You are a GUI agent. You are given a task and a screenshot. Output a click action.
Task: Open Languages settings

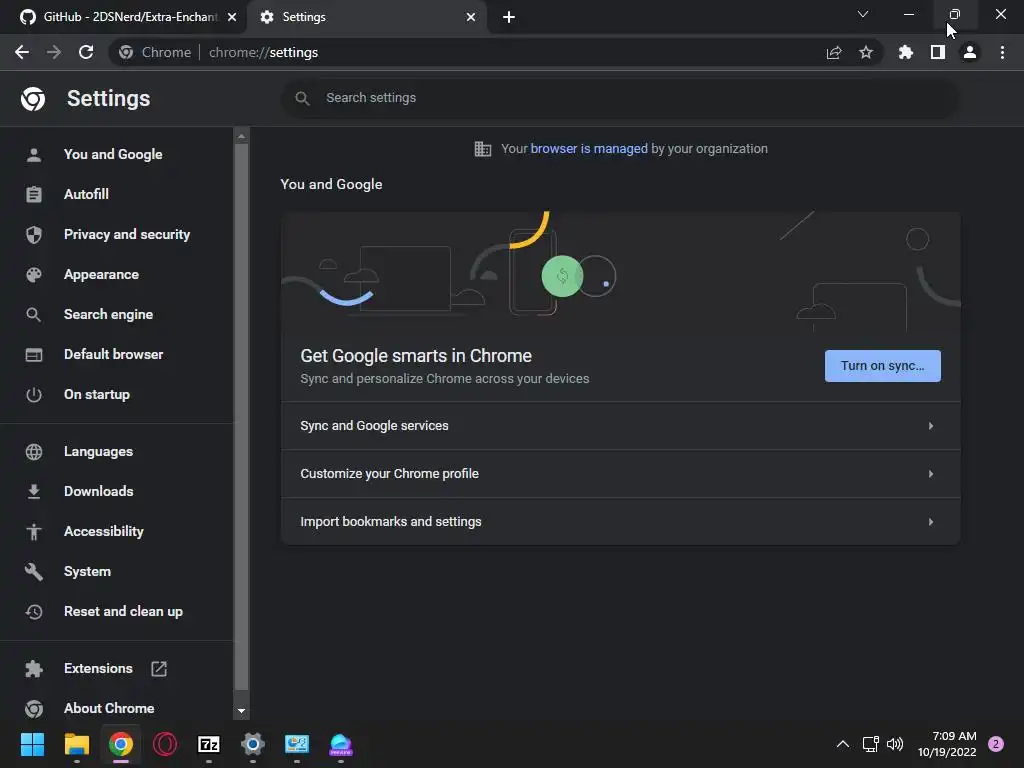coord(98,451)
